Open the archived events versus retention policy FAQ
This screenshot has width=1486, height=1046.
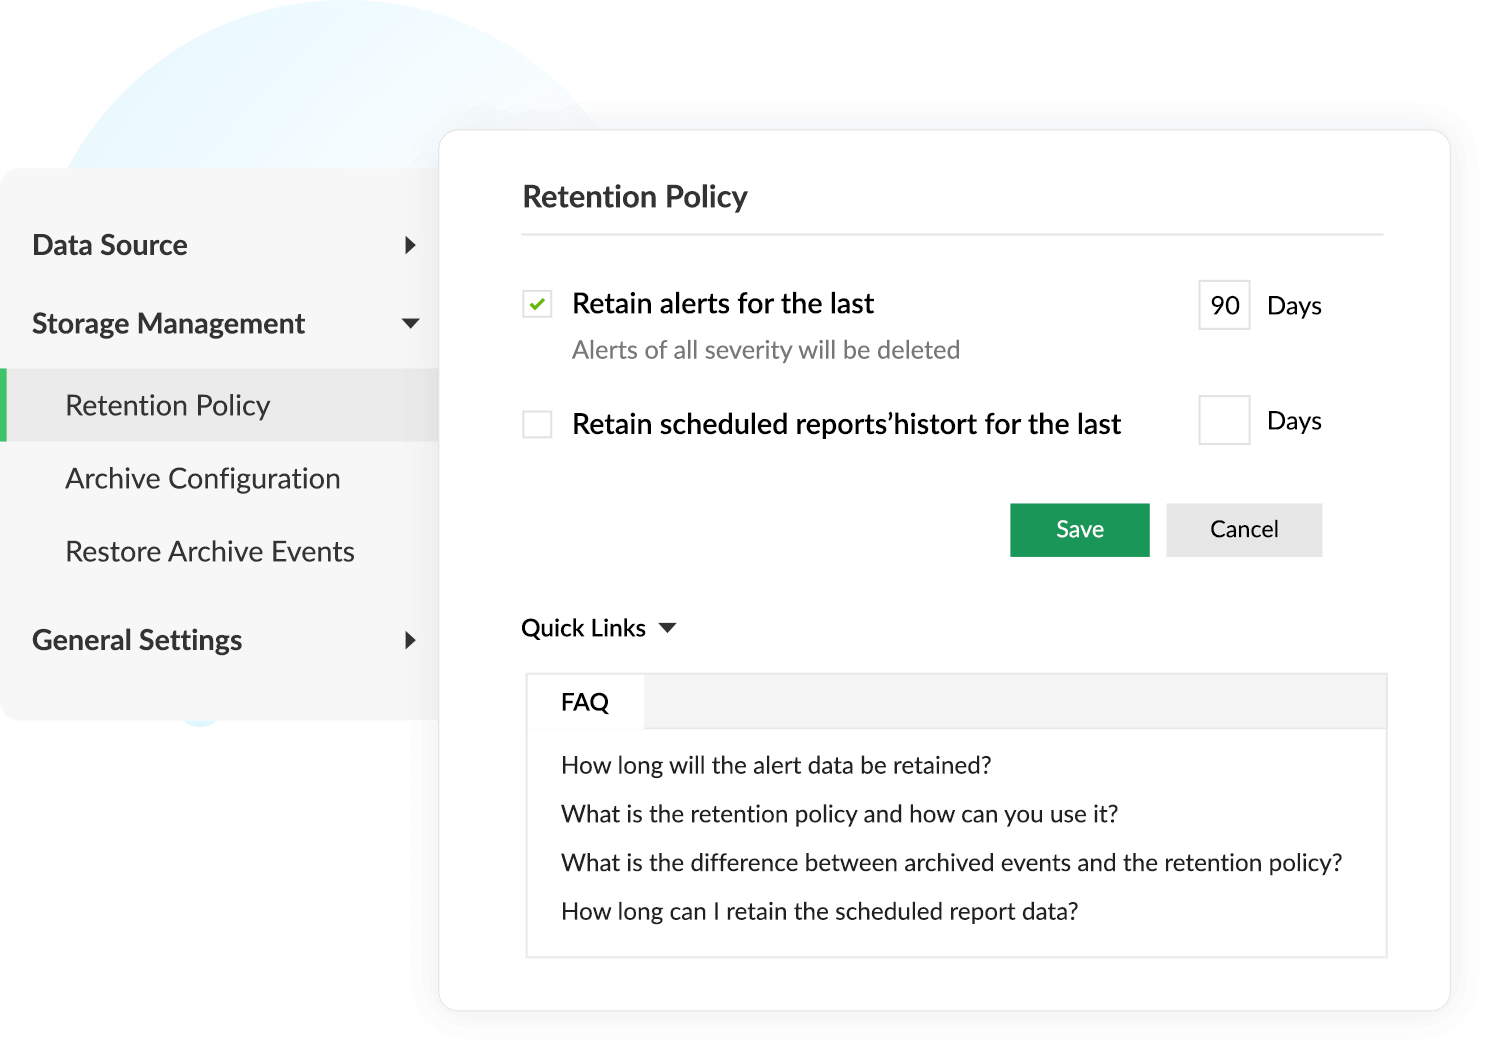click(x=951, y=862)
